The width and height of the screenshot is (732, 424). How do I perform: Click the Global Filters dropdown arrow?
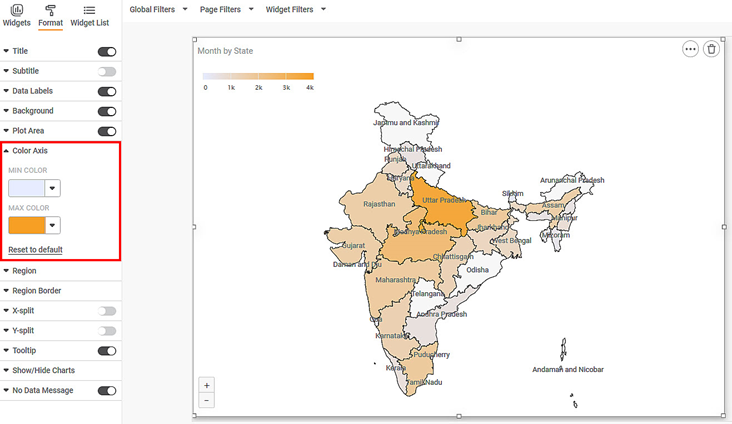184,10
